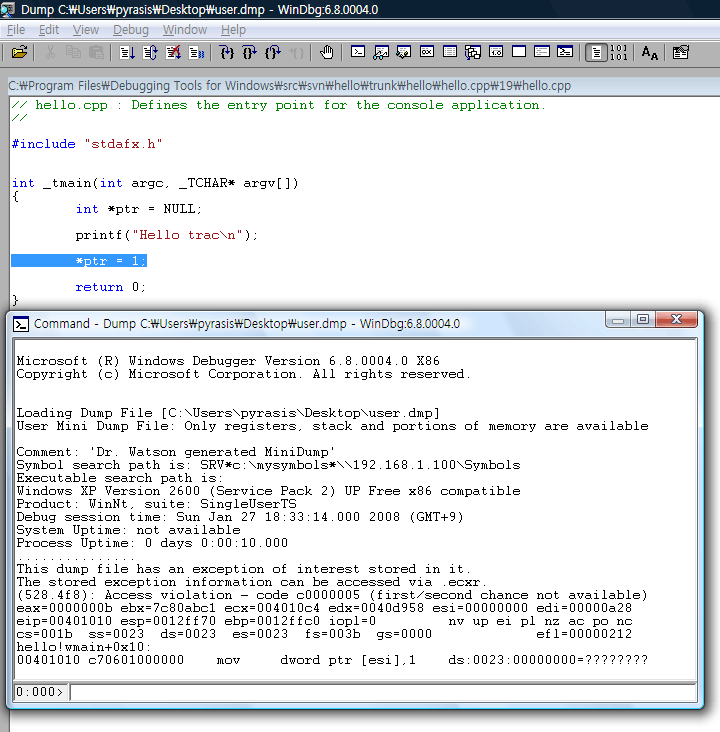Click the Font 'AA' toolbar icon
Image resolution: width=720 pixels, height=732 pixels.
click(x=650, y=52)
